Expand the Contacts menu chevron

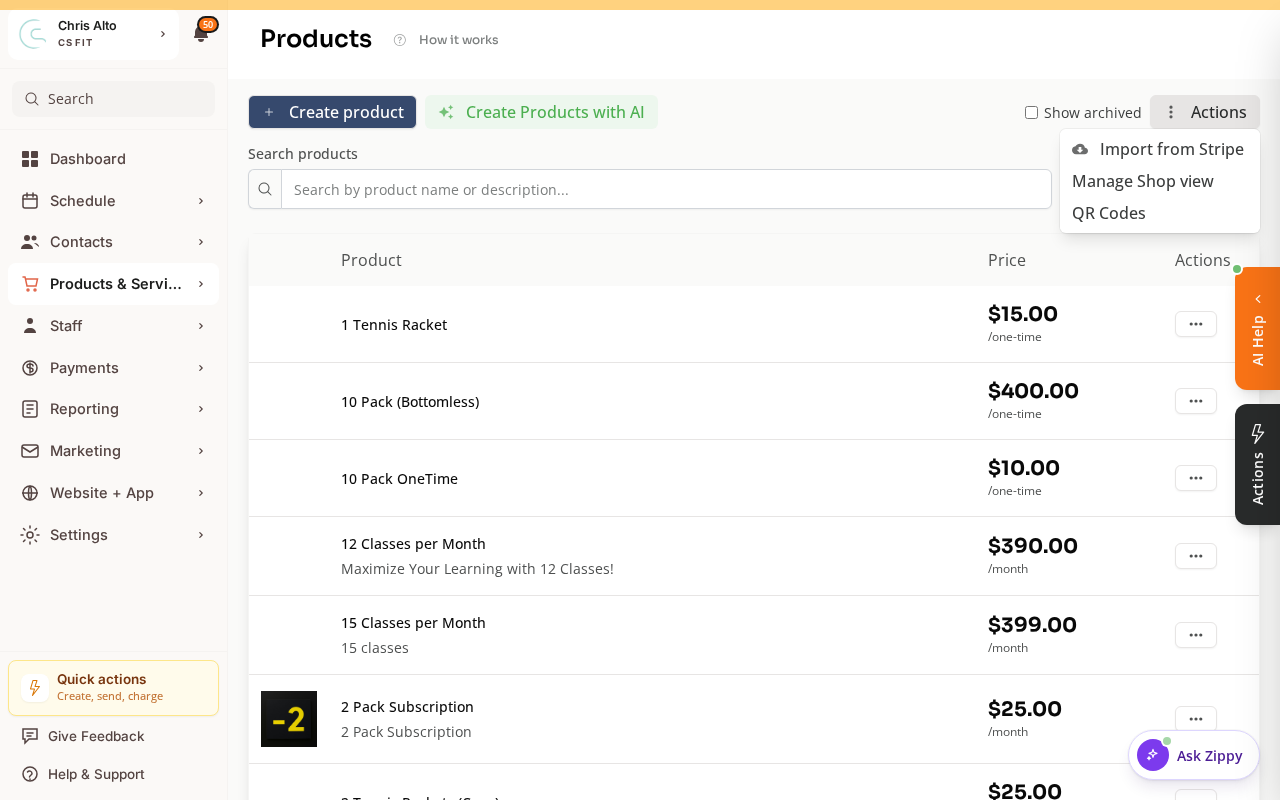pos(201,242)
